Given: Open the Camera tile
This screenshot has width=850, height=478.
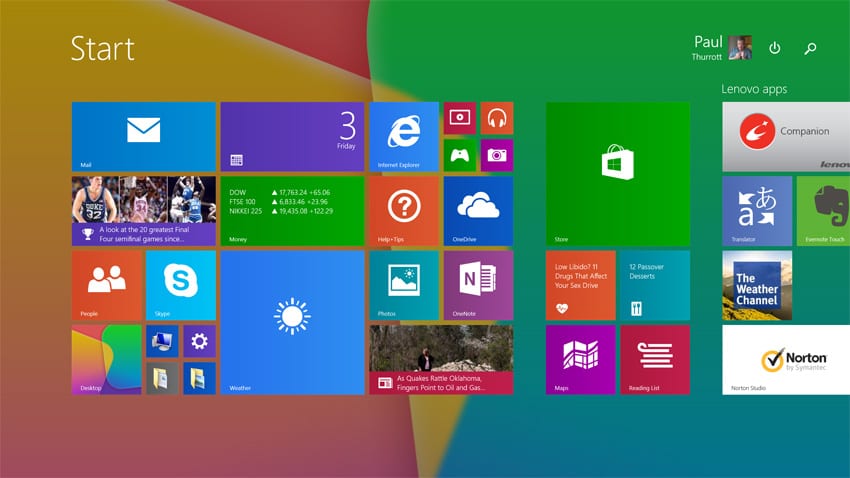Looking at the screenshot, I should (x=497, y=156).
